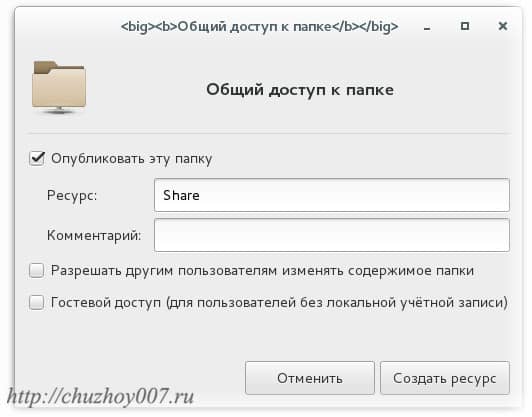The width and height of the screenshot is (532, 417).
Task: Click the 'Создать ресурс' button
Action: [x=445, y=378]
